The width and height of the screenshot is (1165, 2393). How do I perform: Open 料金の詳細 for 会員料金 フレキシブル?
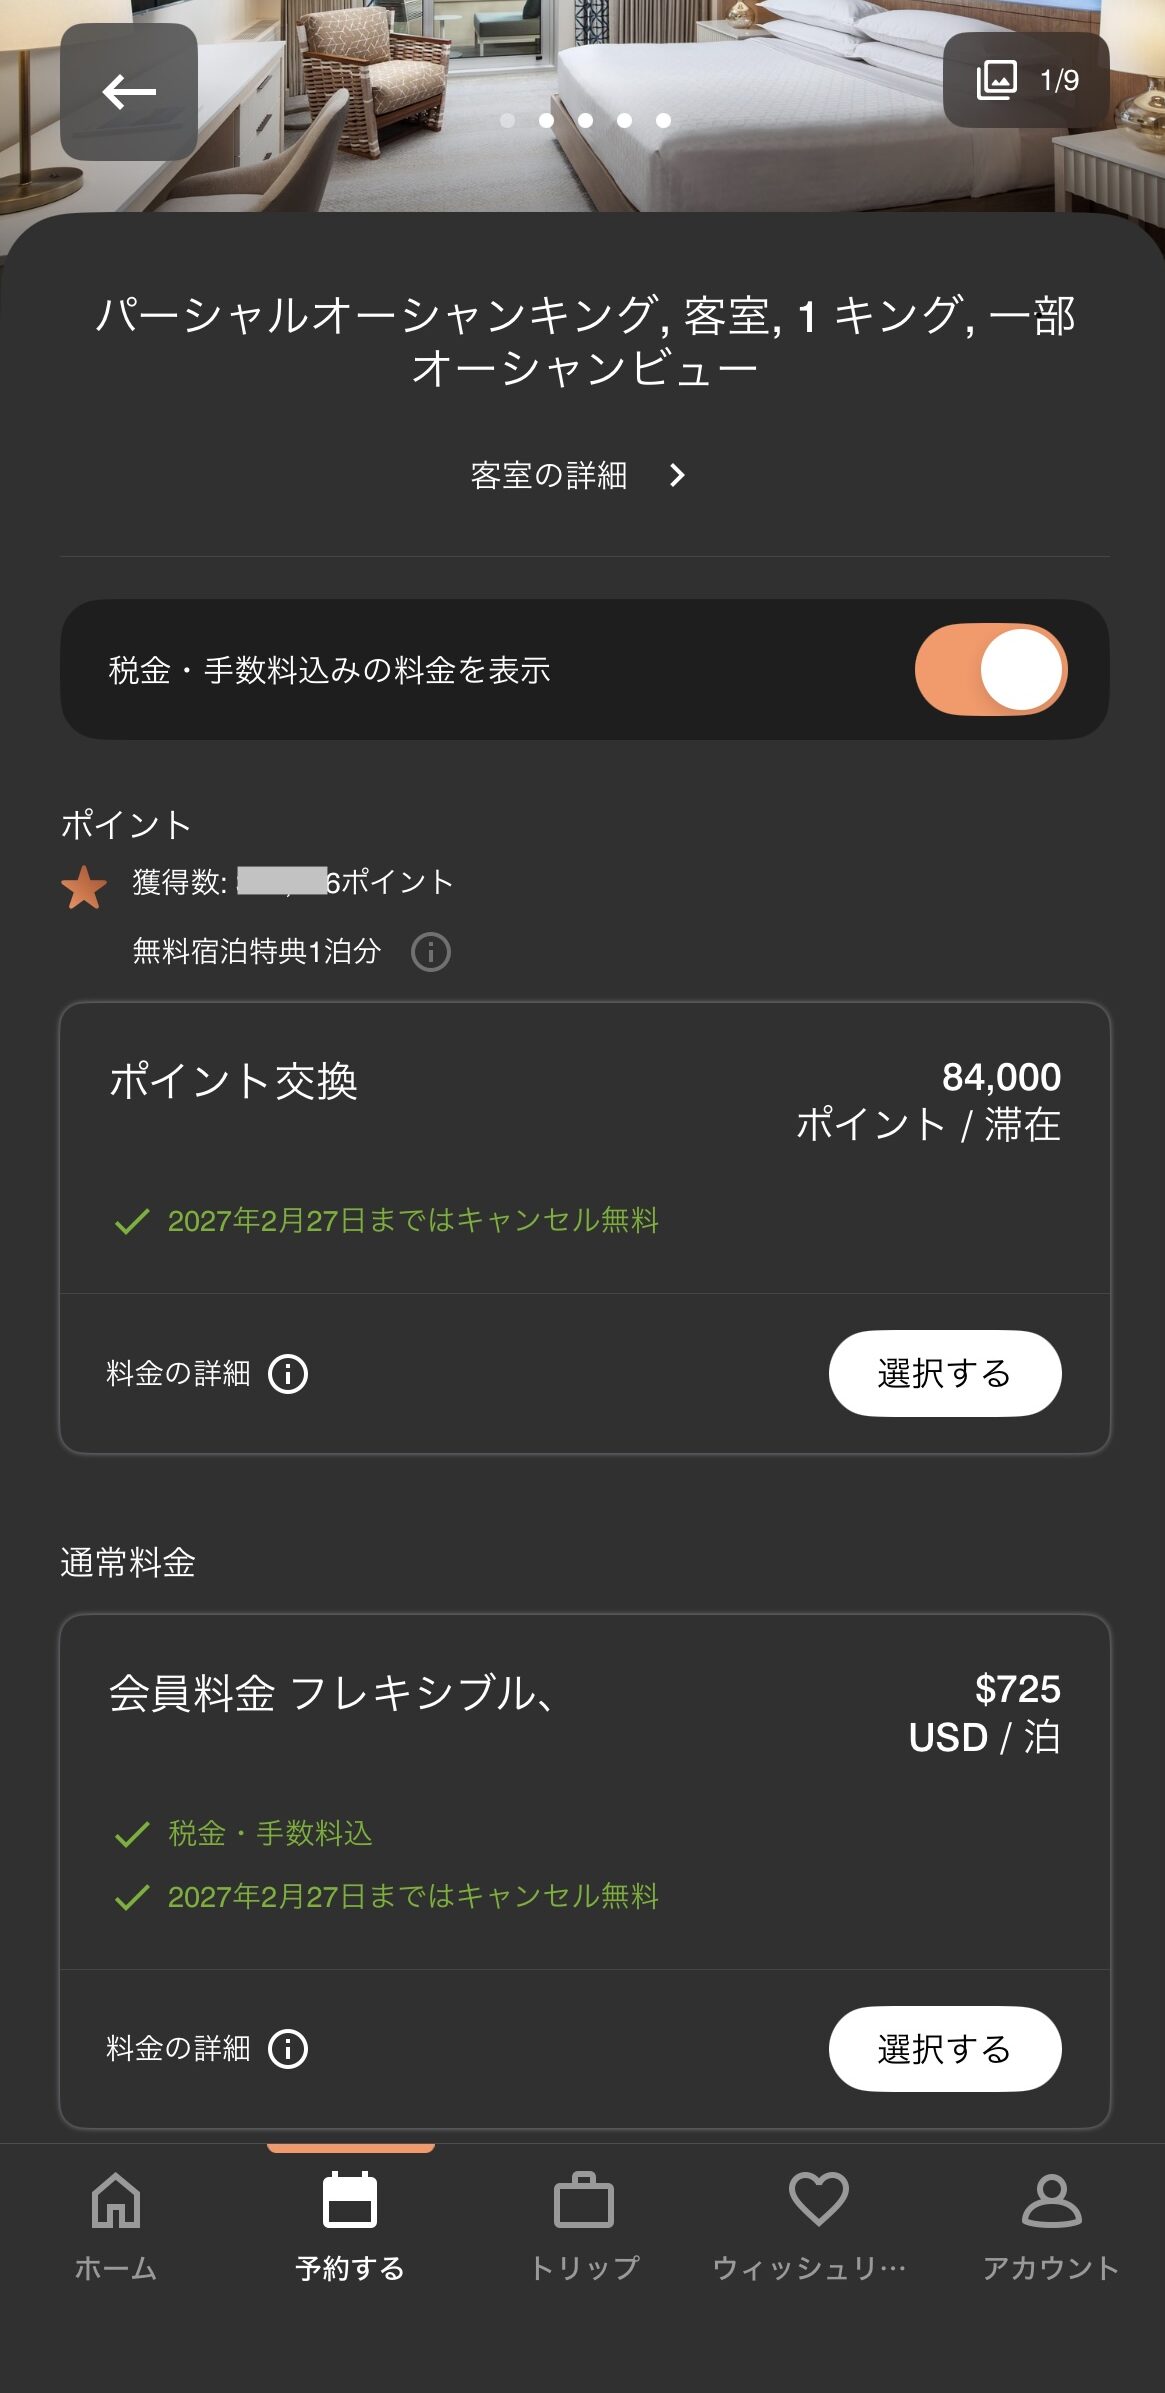coord(179,2049)
